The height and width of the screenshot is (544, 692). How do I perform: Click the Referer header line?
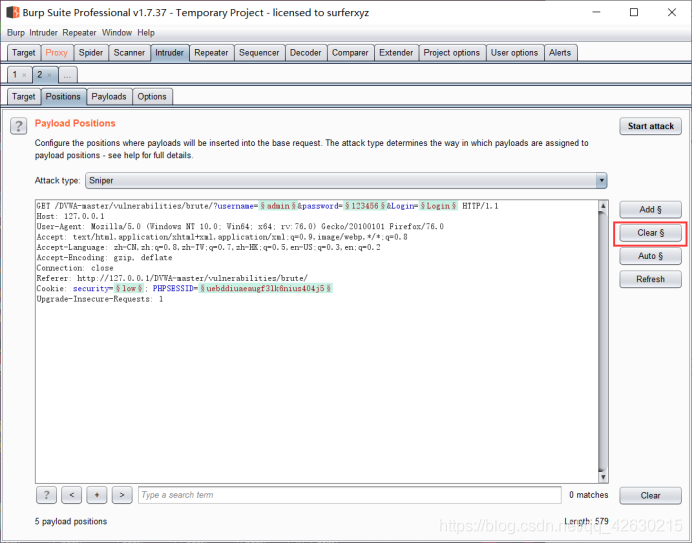point(172,278)
